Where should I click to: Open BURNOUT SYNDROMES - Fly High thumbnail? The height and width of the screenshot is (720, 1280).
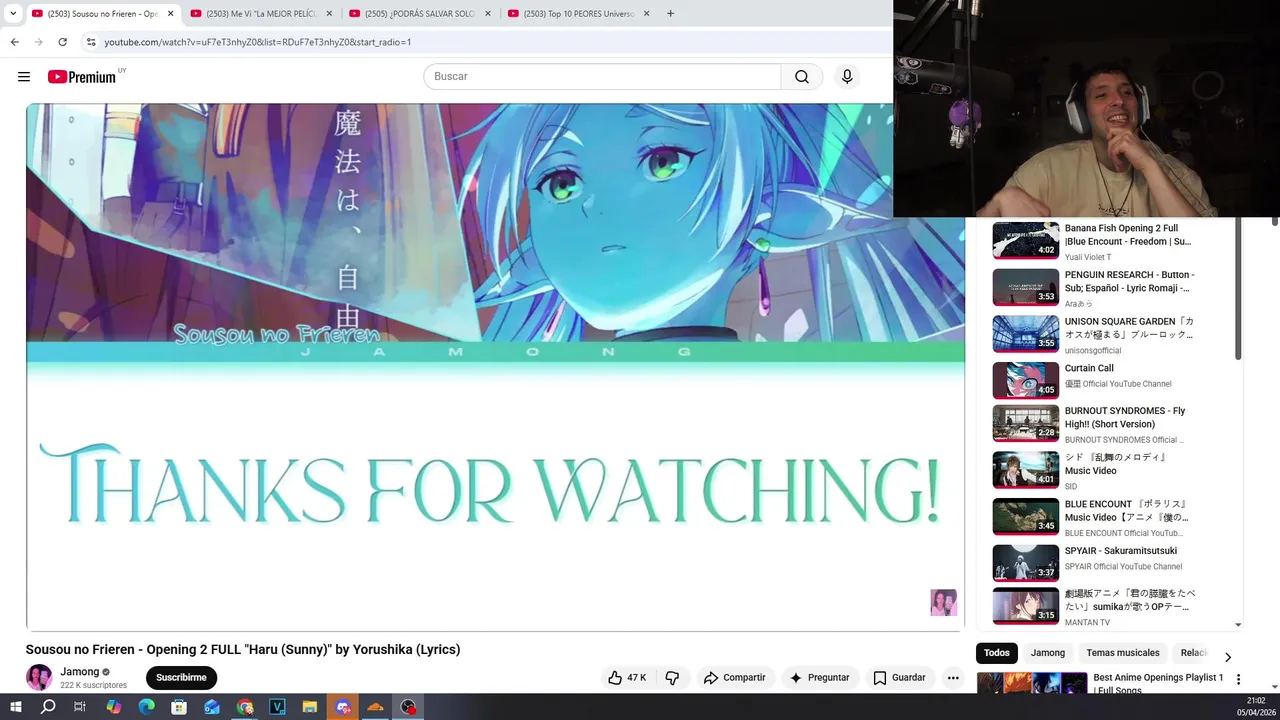coord(1025,423)
